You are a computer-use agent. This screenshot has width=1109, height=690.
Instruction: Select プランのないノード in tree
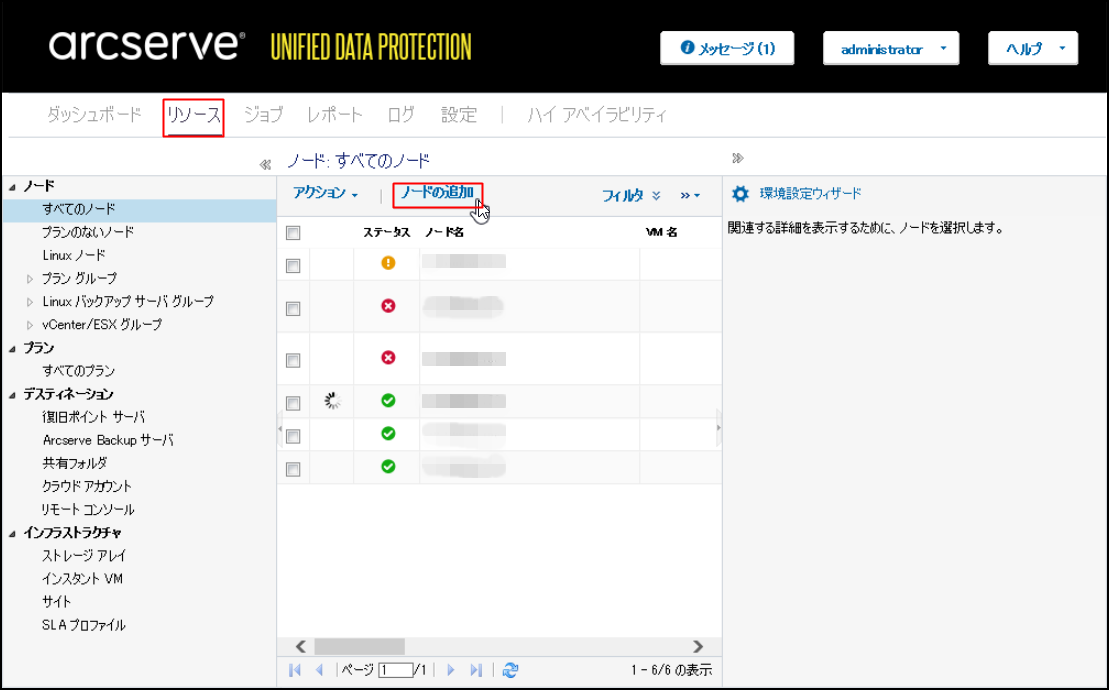pyautogui.click(x=88, y=232)
